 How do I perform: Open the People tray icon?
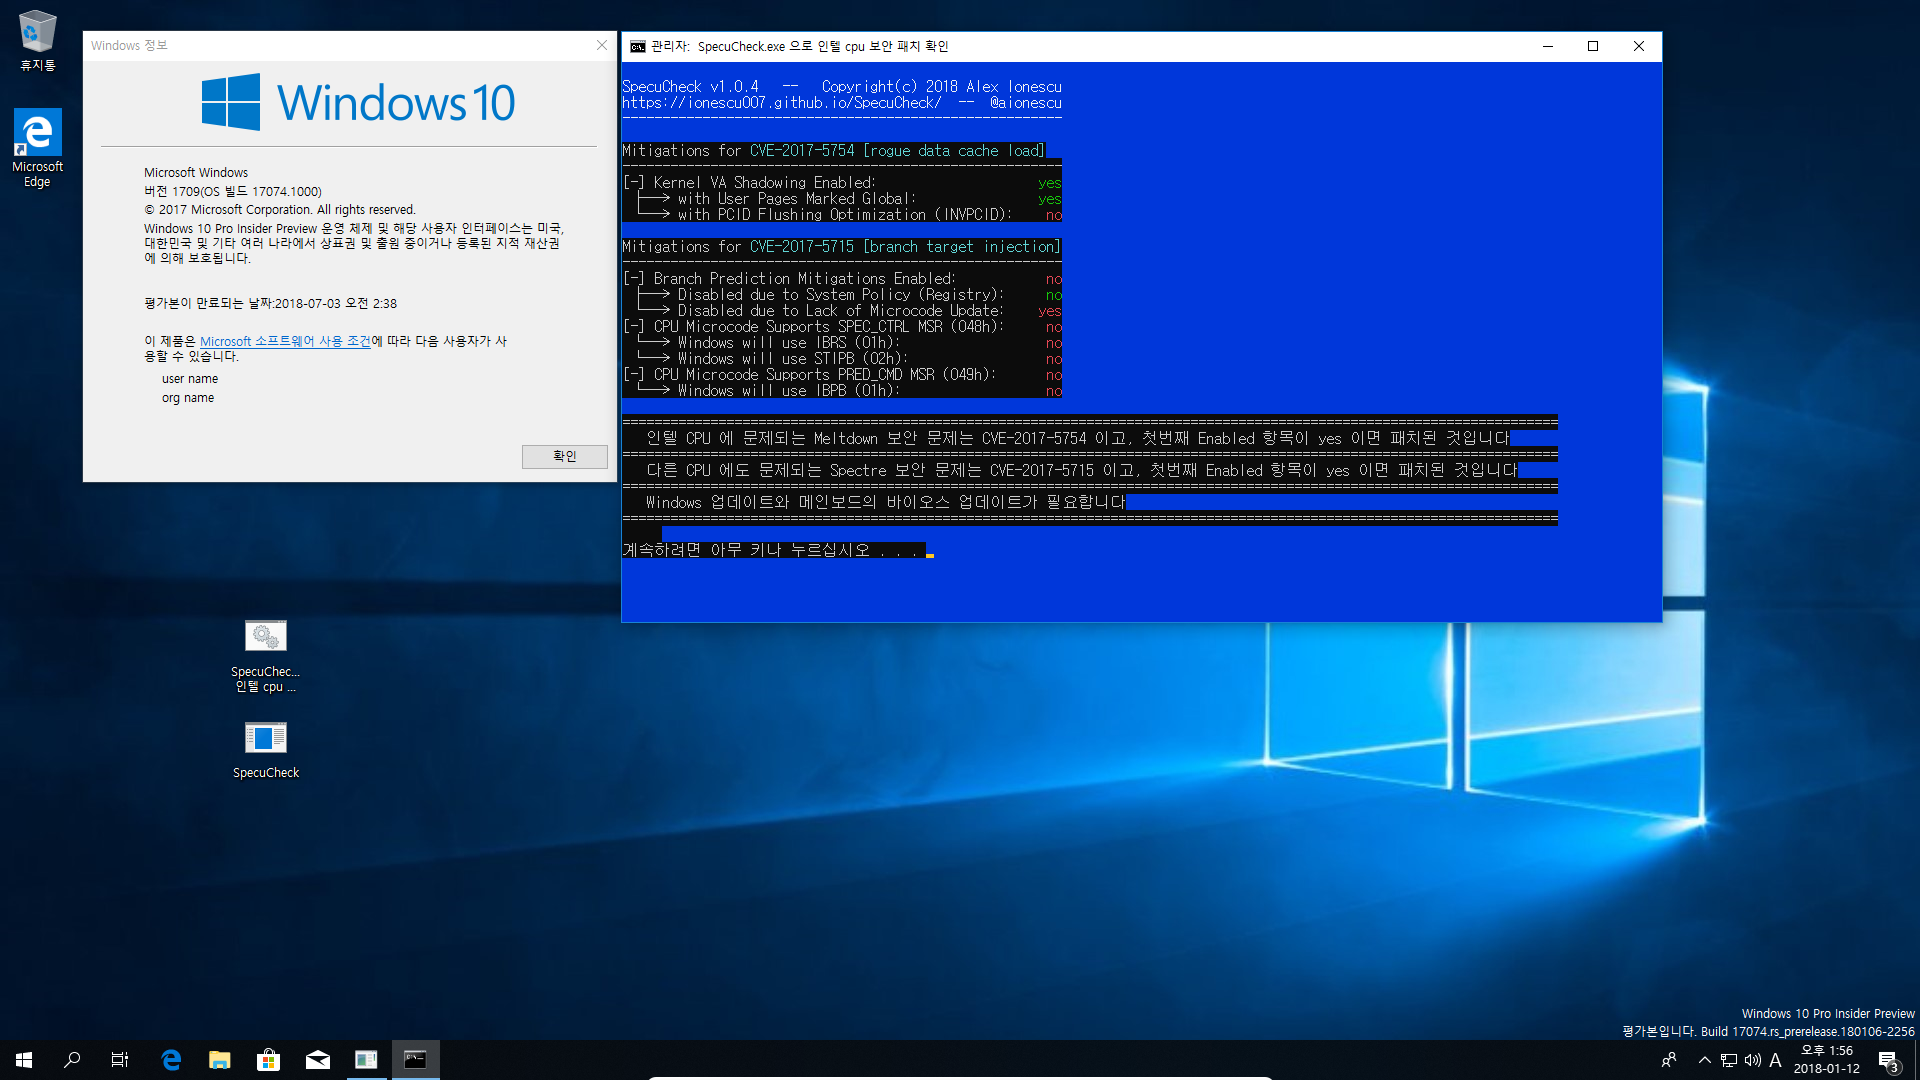click(x=1669, y=1060)
